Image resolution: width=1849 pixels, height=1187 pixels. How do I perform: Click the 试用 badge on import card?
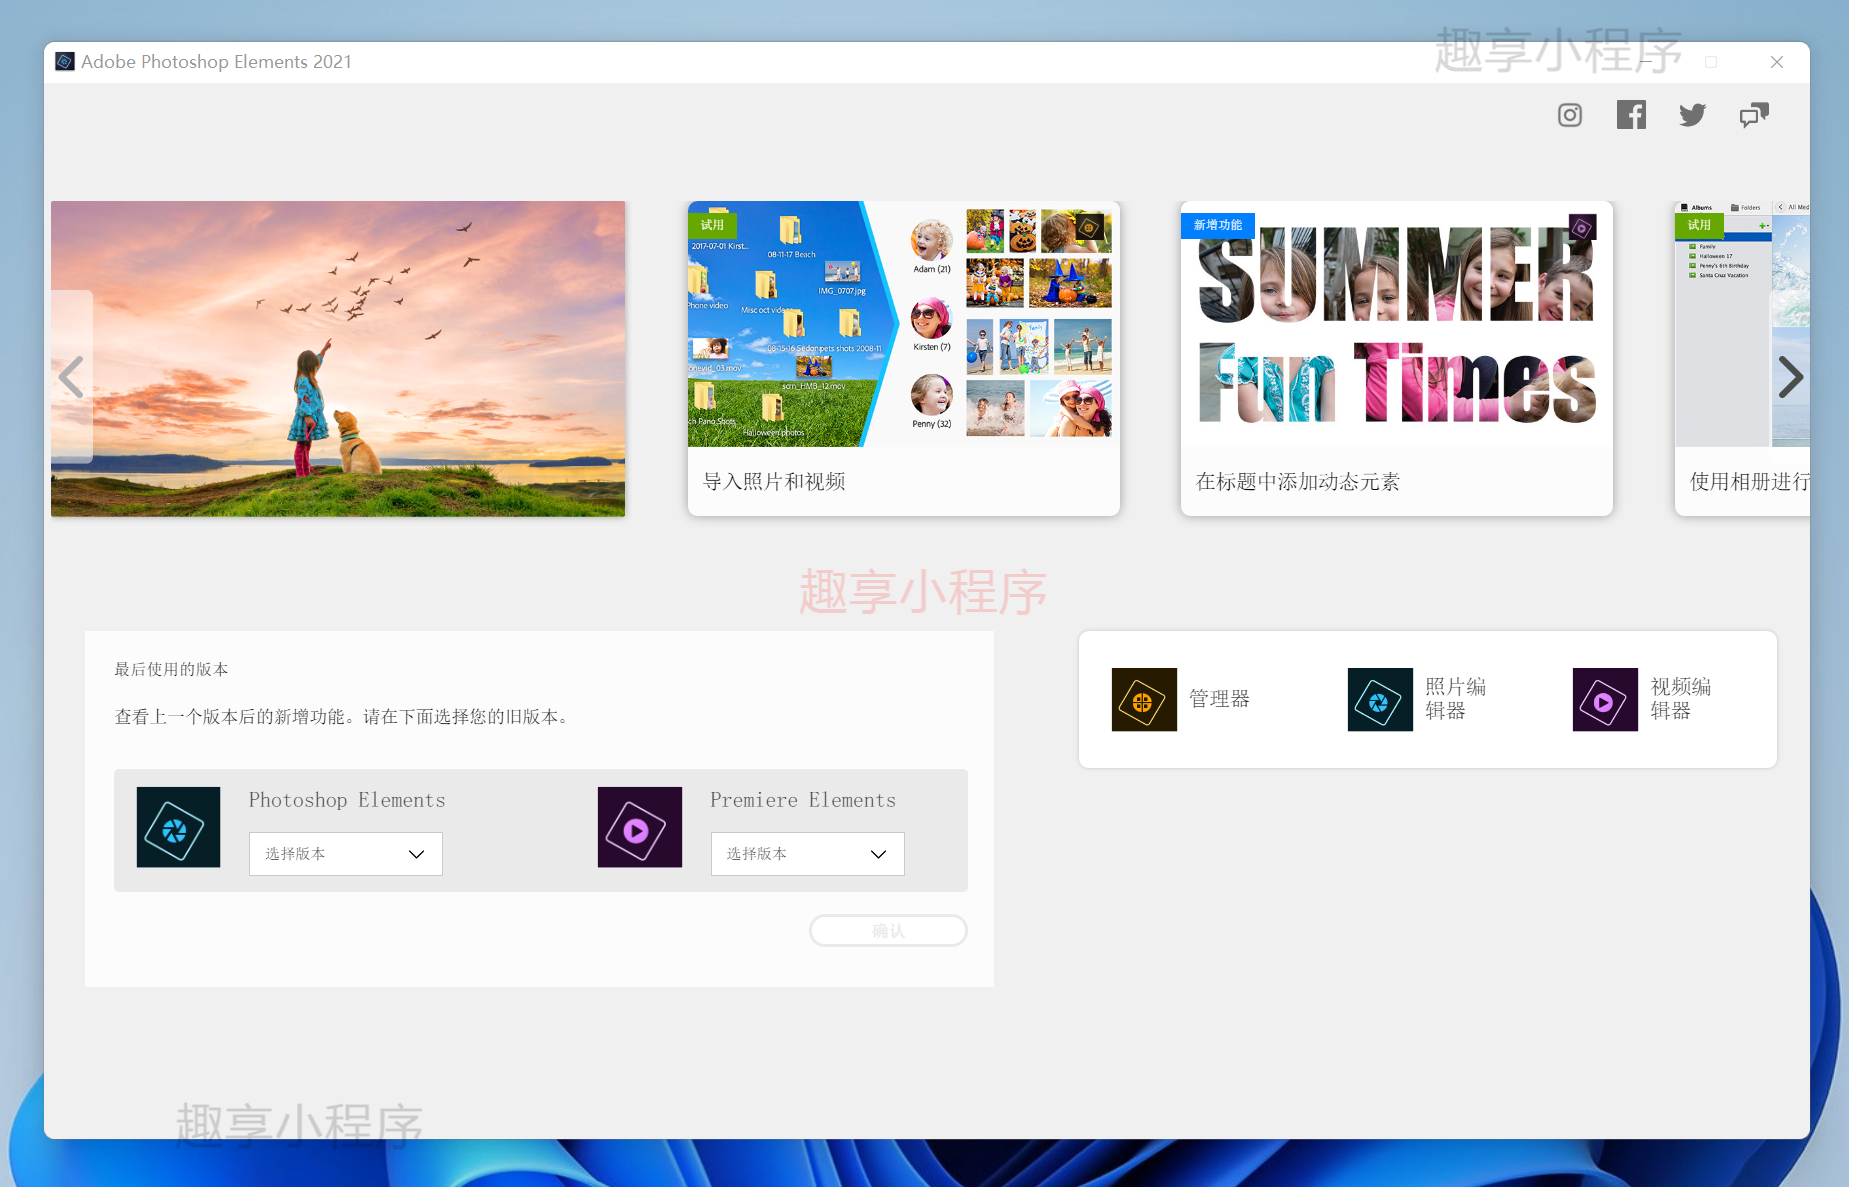click(712, 225)
